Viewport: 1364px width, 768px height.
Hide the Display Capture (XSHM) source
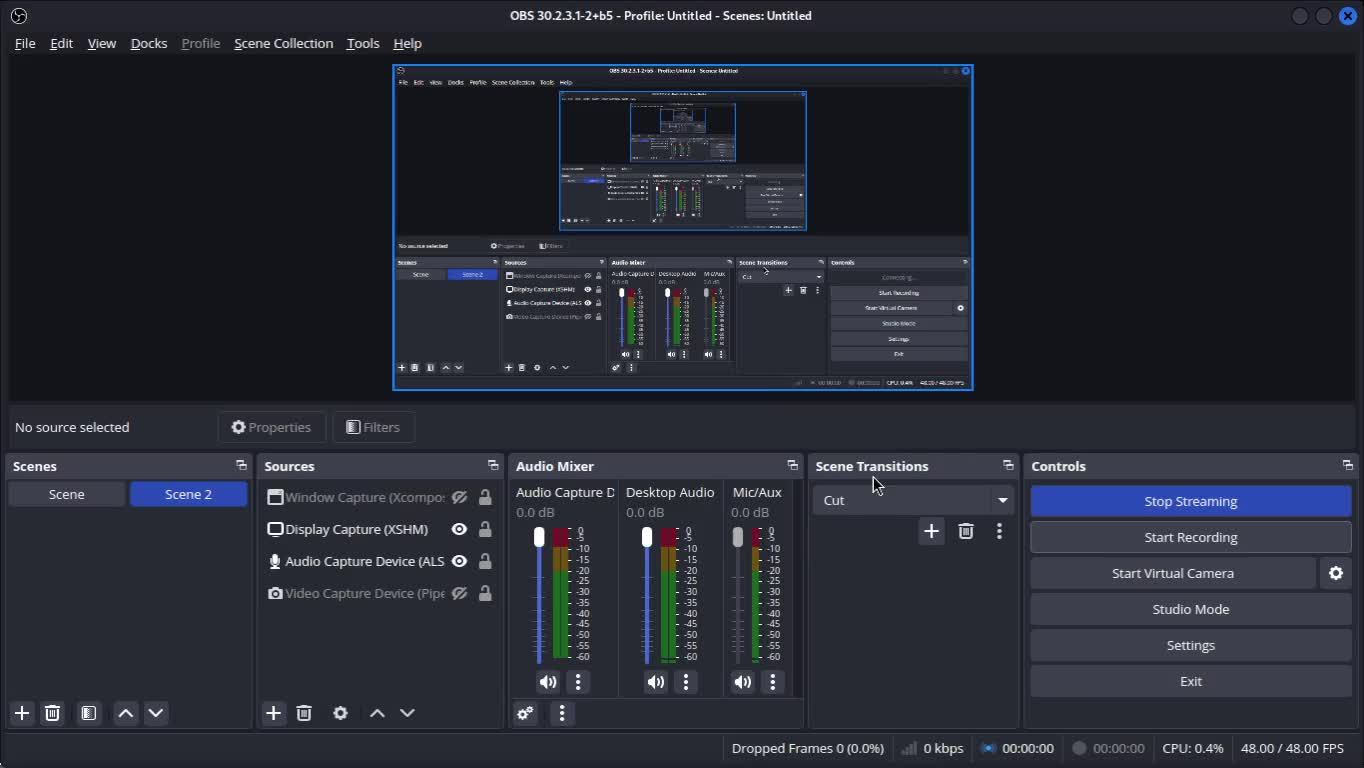[x=459, y=529]
